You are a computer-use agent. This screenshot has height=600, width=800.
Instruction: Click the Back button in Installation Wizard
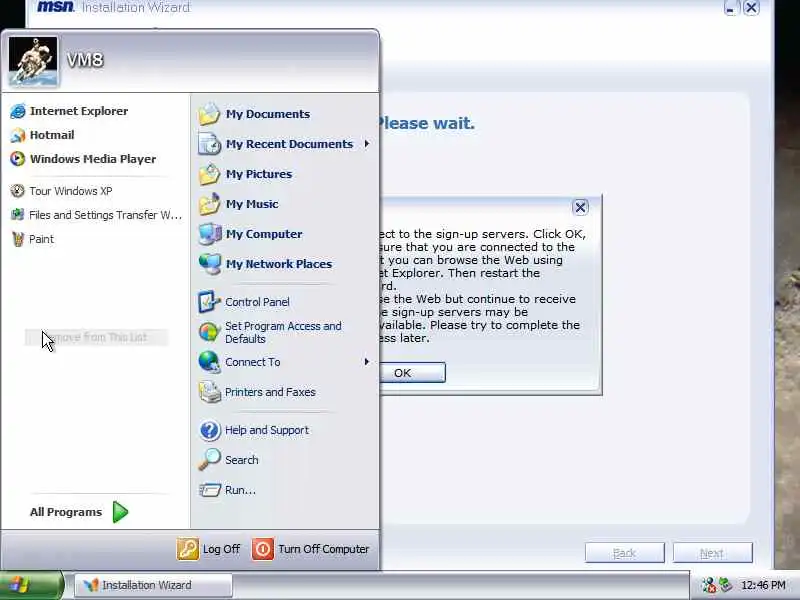[x=624, y=553]
